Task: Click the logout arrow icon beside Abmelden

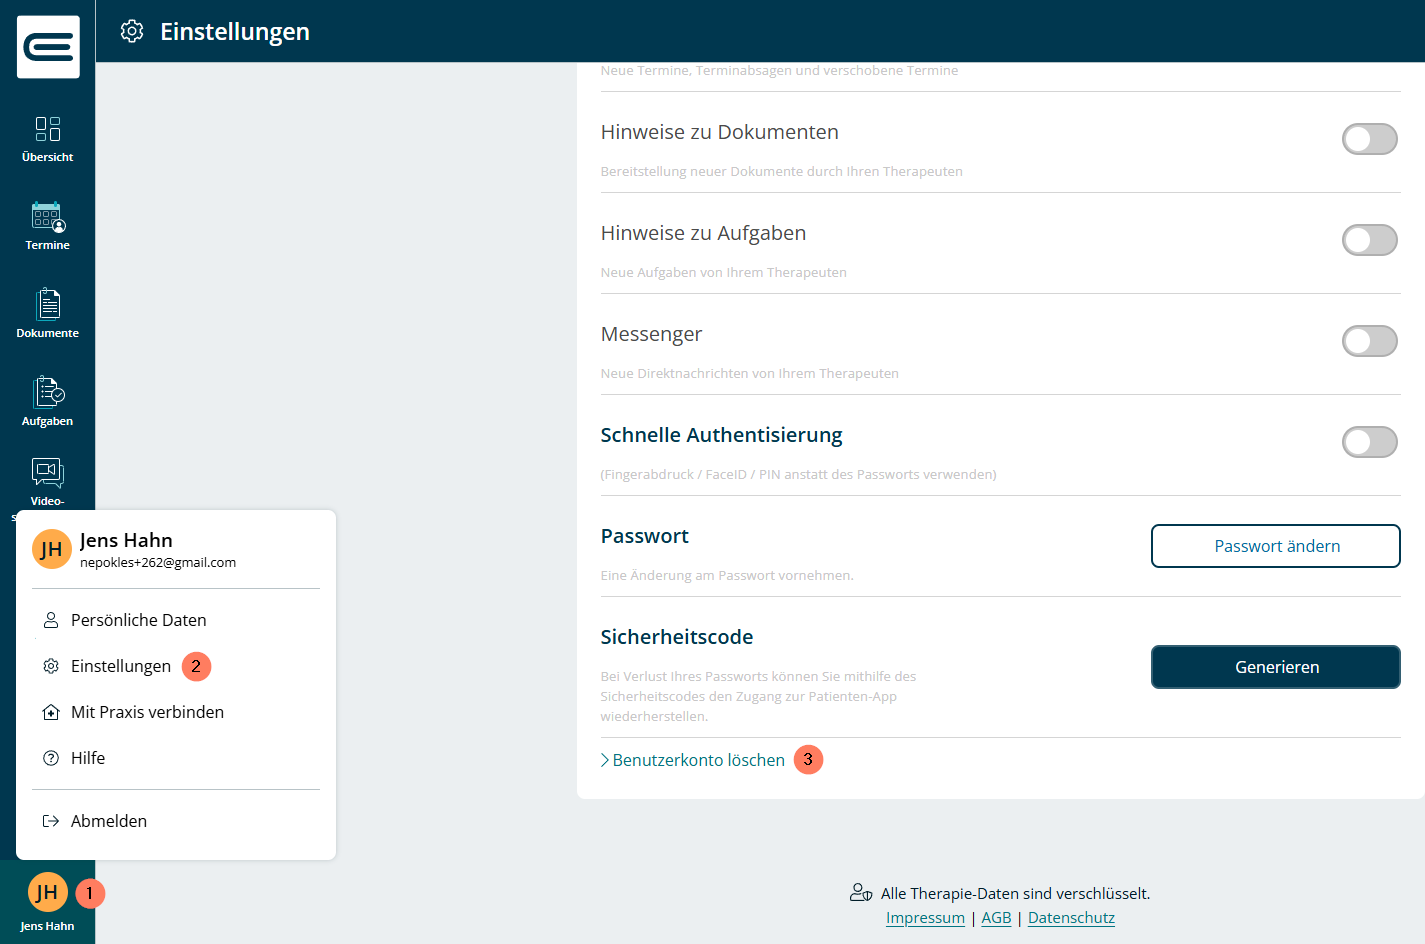Action: (x=51, y=821)
